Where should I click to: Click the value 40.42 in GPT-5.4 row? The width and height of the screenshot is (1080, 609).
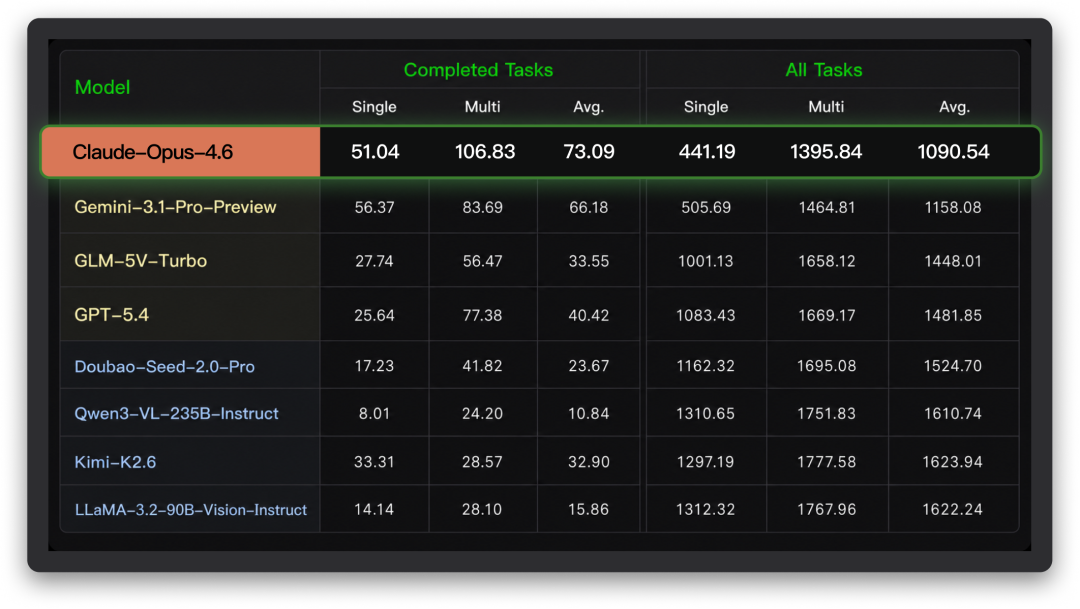pyautogui.click(x=589, y=316)
